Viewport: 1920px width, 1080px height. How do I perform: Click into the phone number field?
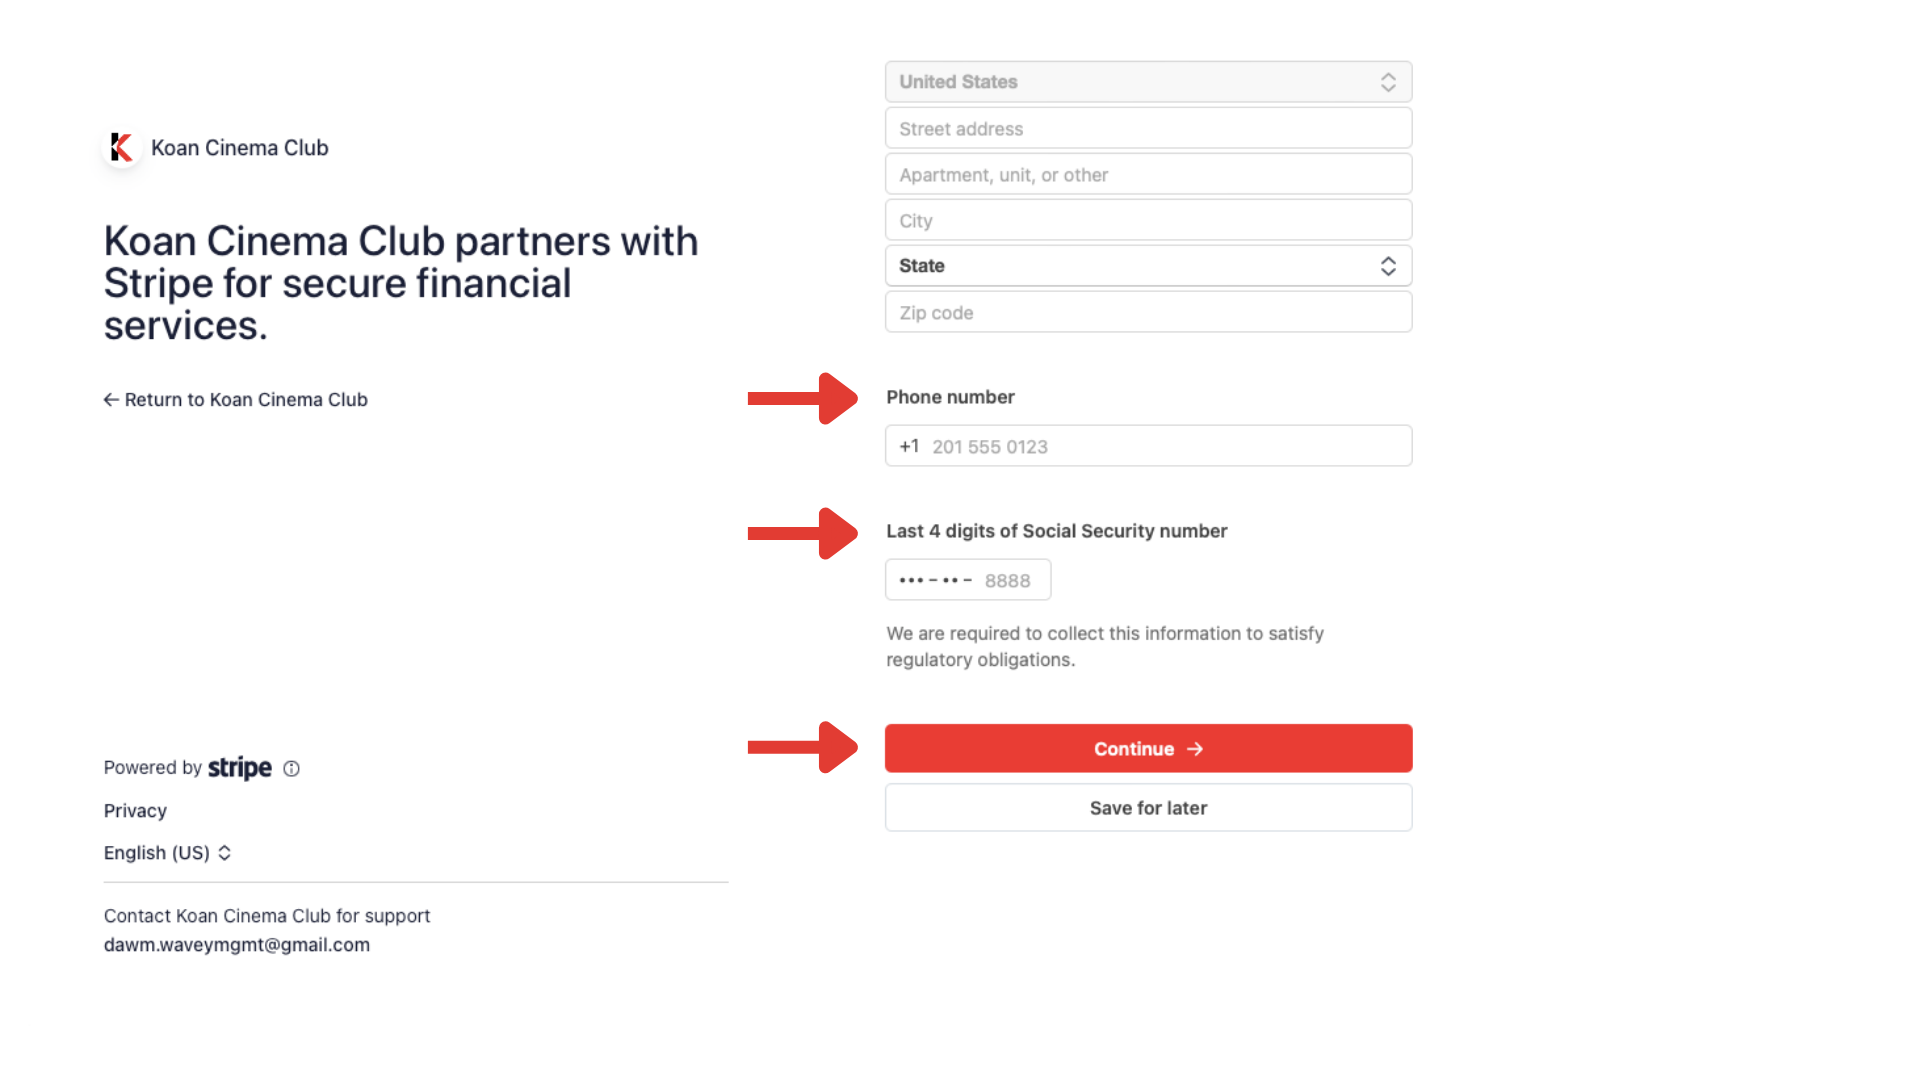(x=1160, y=446)
